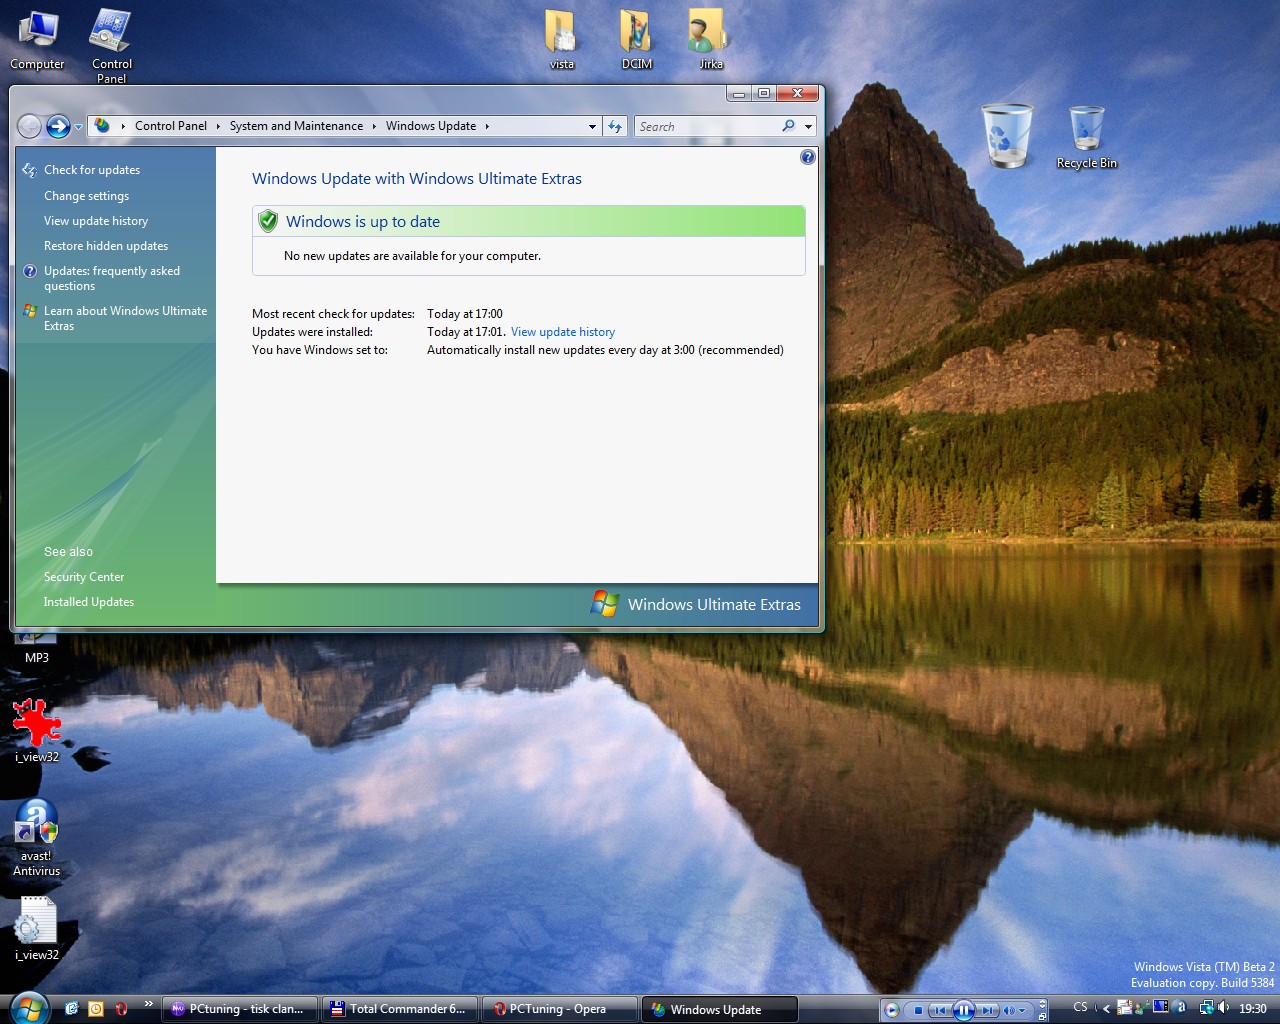Open Windows Update help question mark
Image resolution: width=1280 pixels, height=1024 pixels.
coord(808,157)
